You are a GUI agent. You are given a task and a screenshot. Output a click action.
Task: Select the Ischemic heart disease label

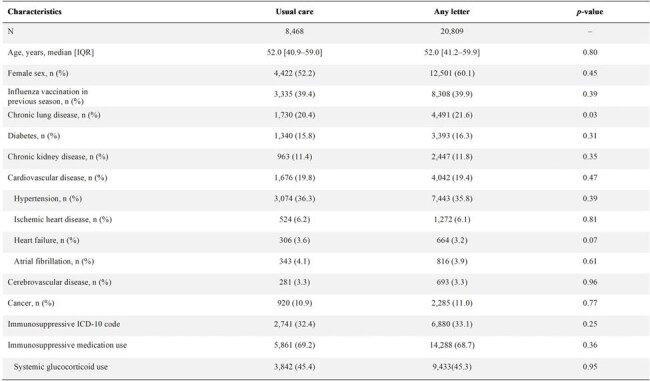[63, 220]
